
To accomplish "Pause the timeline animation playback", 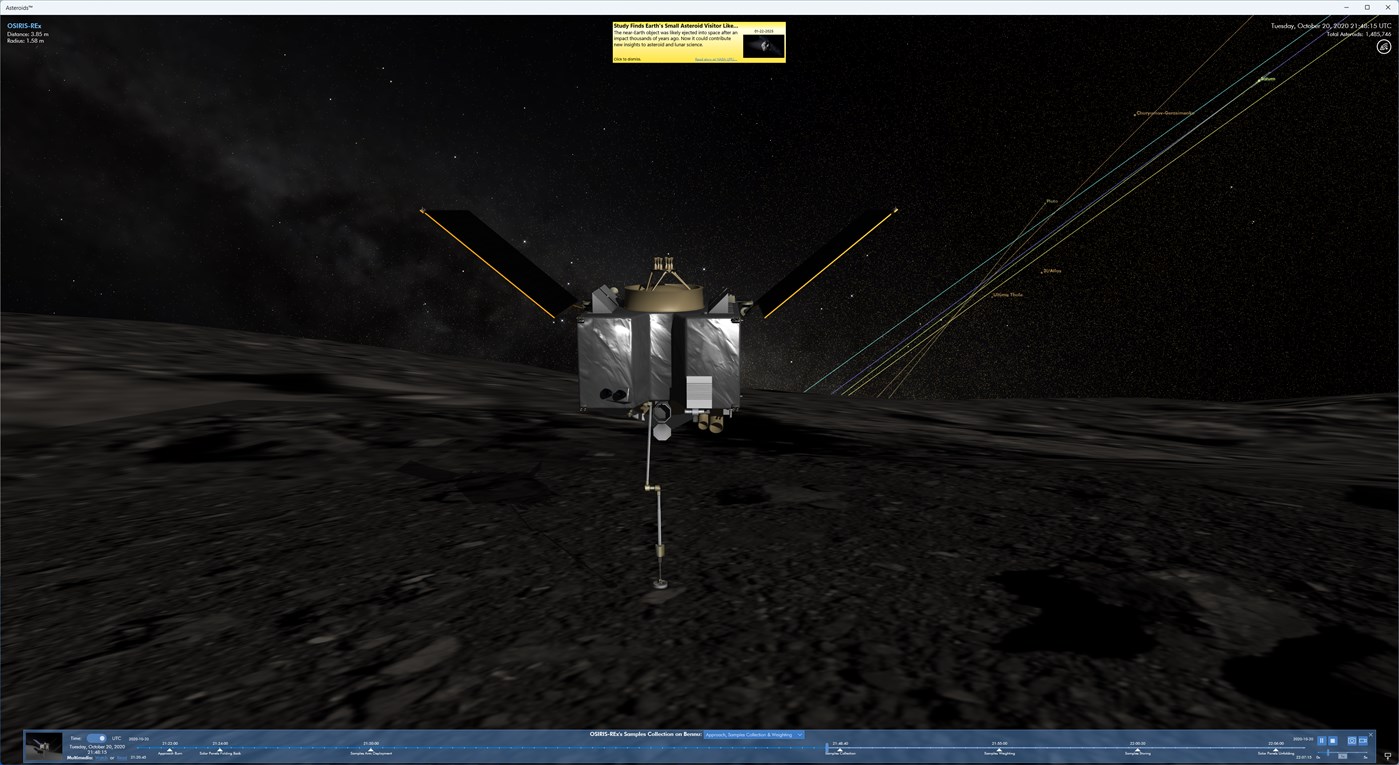I will click(1322, 740).
